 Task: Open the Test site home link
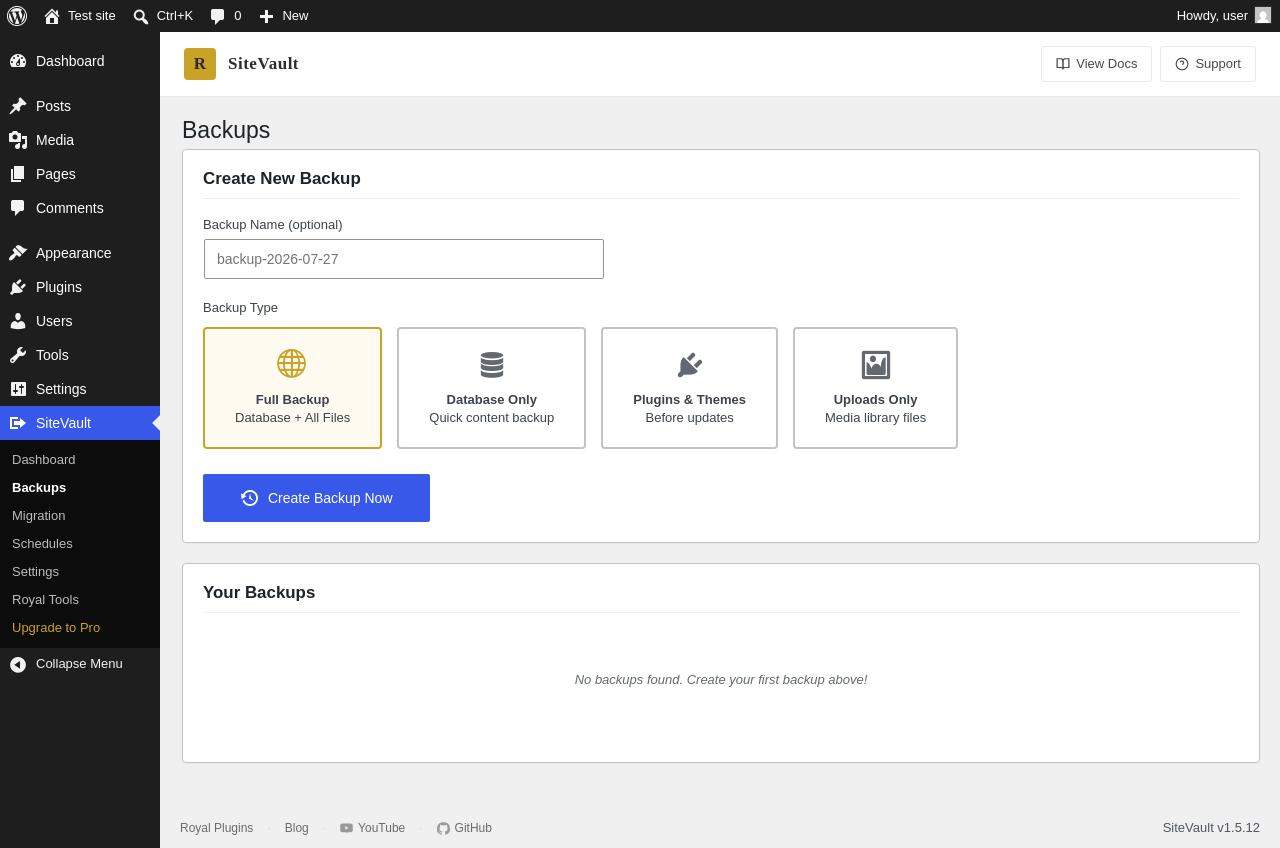[x=80, y=16]
